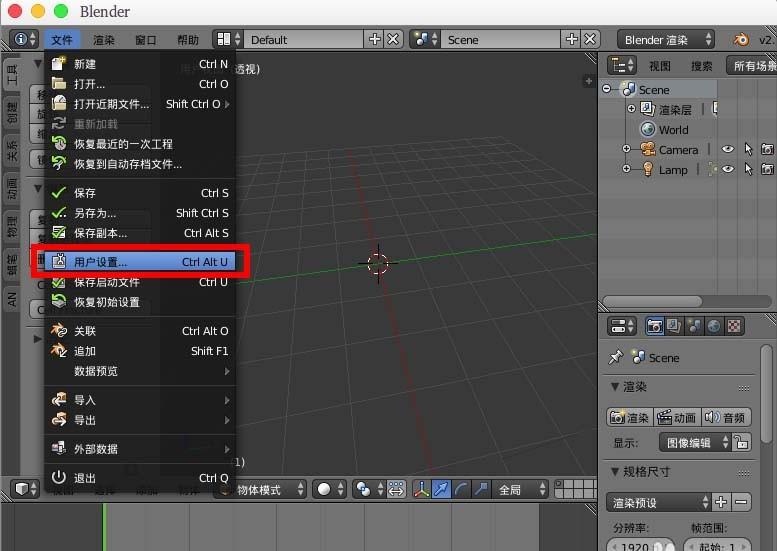The height and width of the screenshot is (551, 777).
Task: Toggle Lamp selectability cursor icon
Action: click(x=748, y=169)
